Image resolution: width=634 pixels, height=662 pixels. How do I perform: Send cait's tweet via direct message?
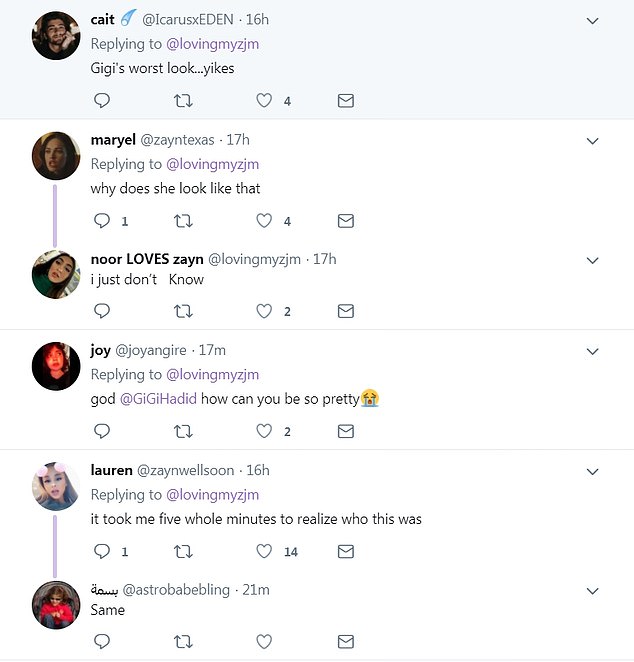[x=345, y=101]
